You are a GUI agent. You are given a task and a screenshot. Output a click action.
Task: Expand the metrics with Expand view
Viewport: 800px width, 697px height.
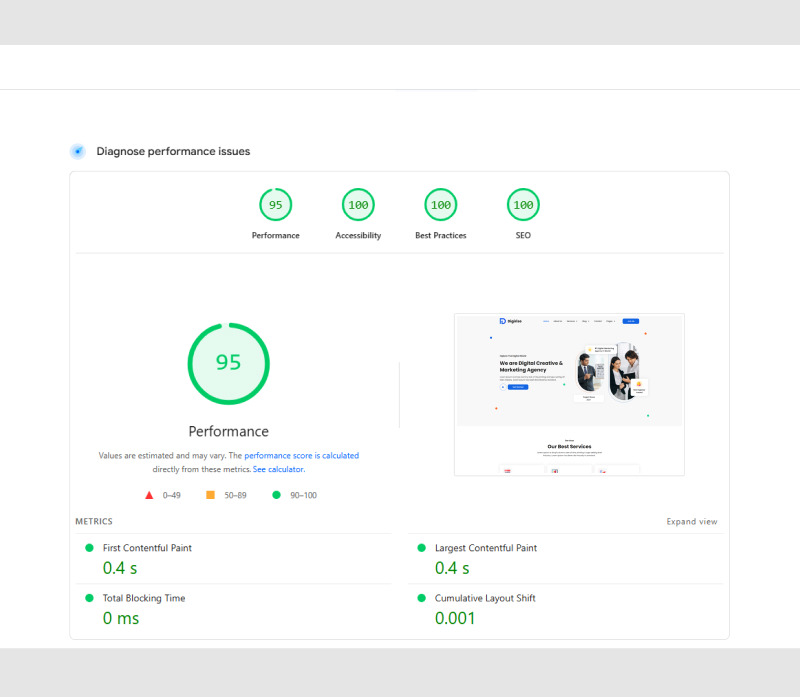pos(692,521)
